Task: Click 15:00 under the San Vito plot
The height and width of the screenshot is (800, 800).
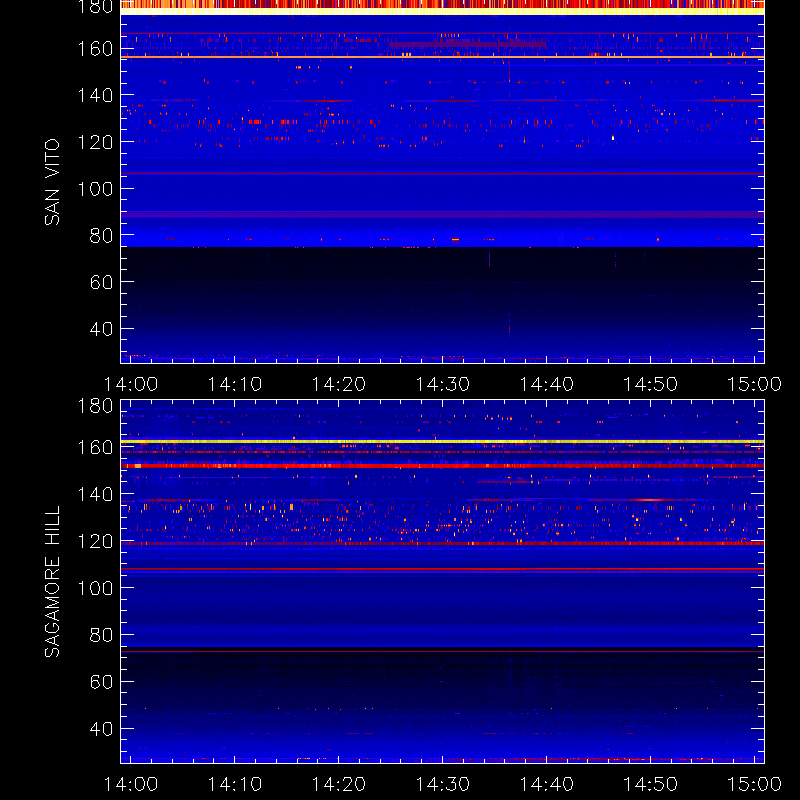Action: pos(754,384)
